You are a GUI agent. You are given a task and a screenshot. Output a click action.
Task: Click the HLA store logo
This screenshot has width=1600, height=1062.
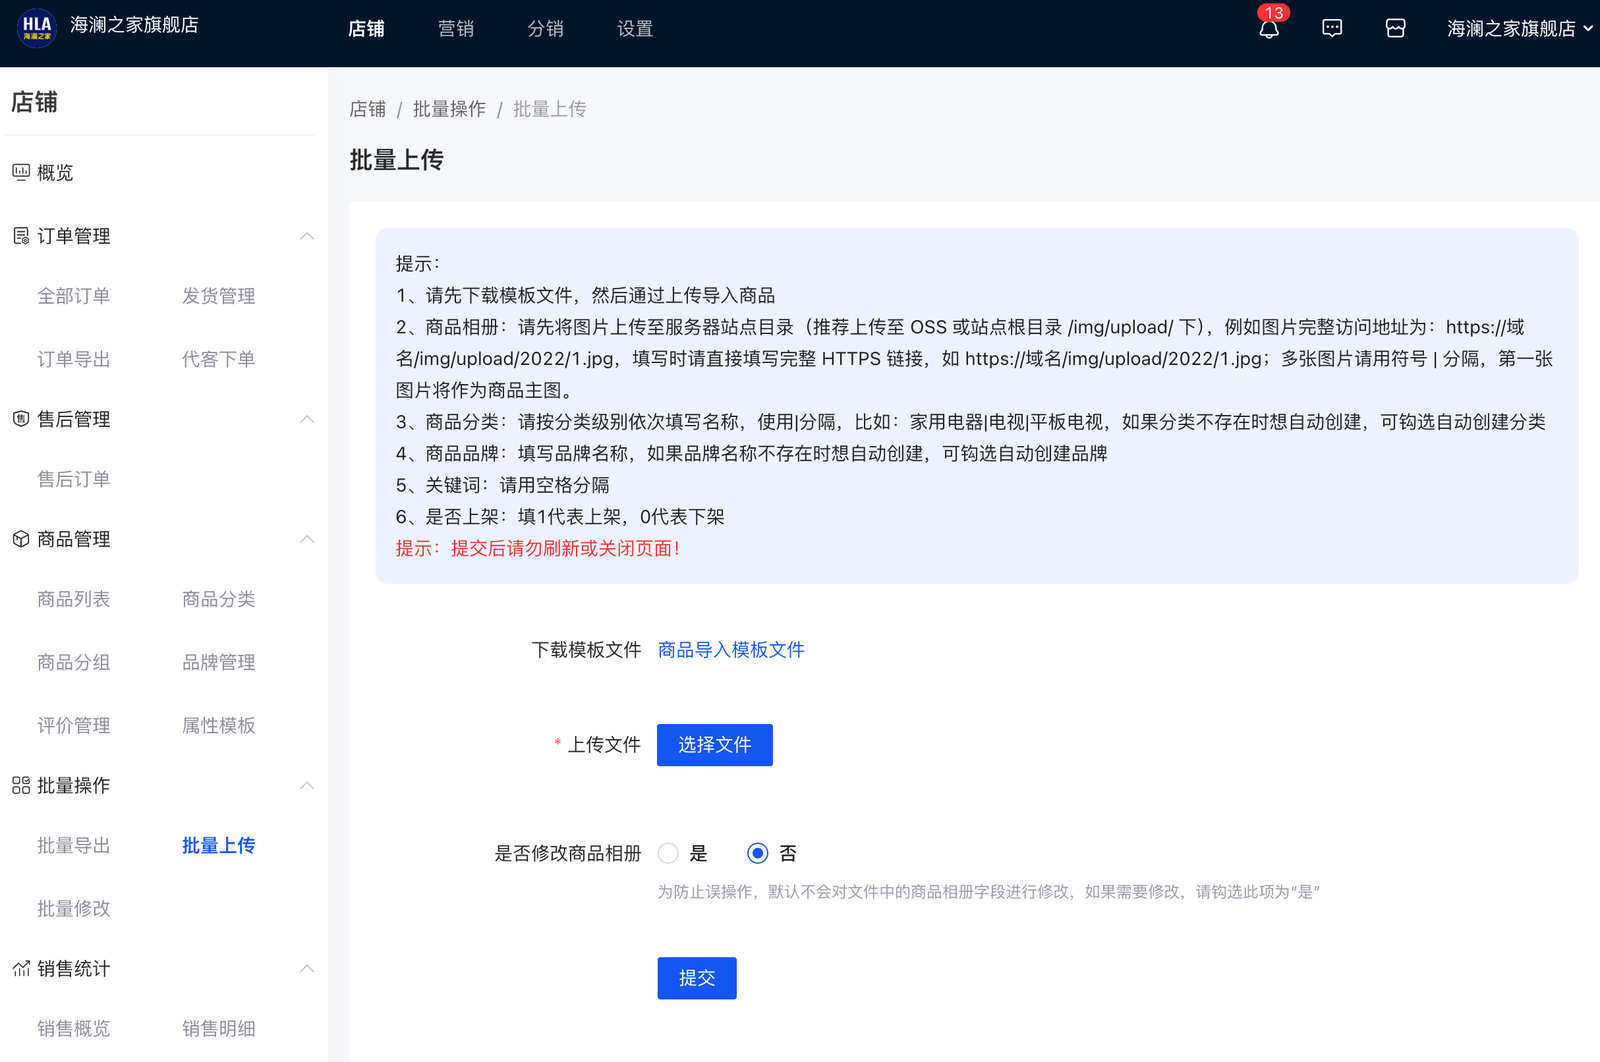point(37,27)
